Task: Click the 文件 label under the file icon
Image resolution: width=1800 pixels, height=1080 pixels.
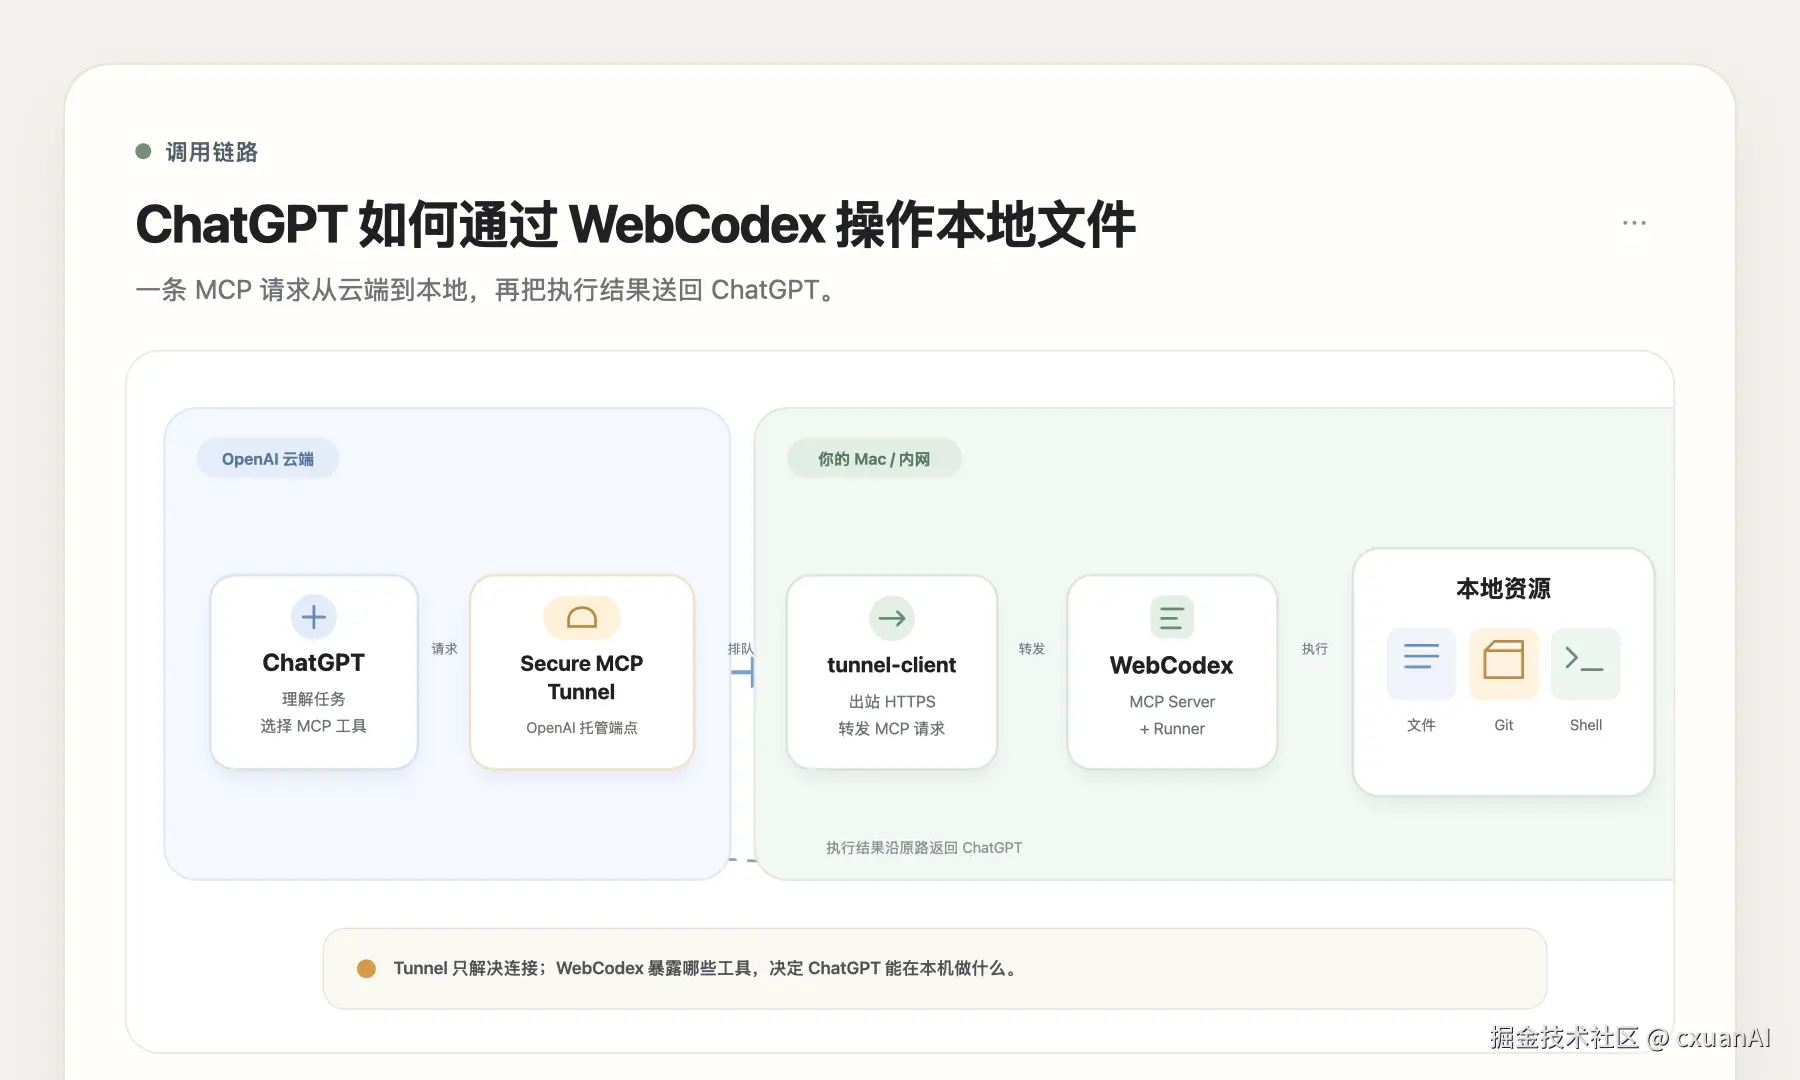Action: point(1421,725)
